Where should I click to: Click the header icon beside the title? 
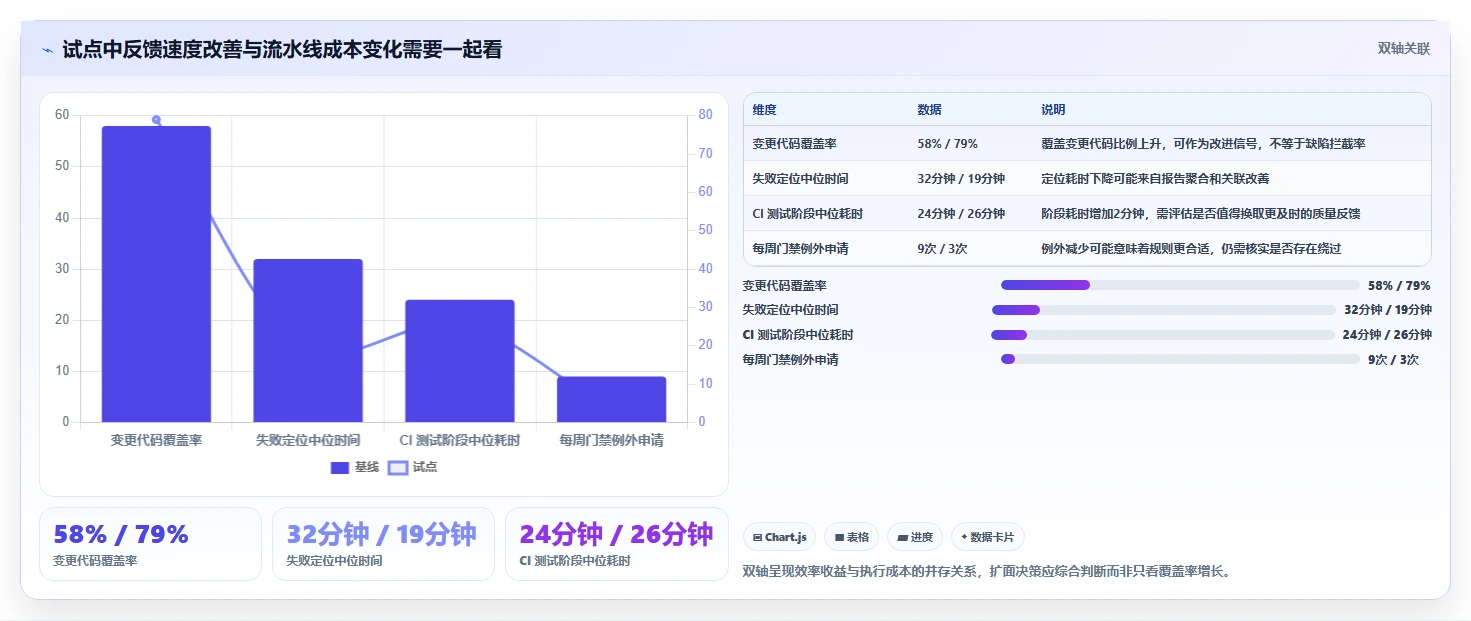pos(47,50)
